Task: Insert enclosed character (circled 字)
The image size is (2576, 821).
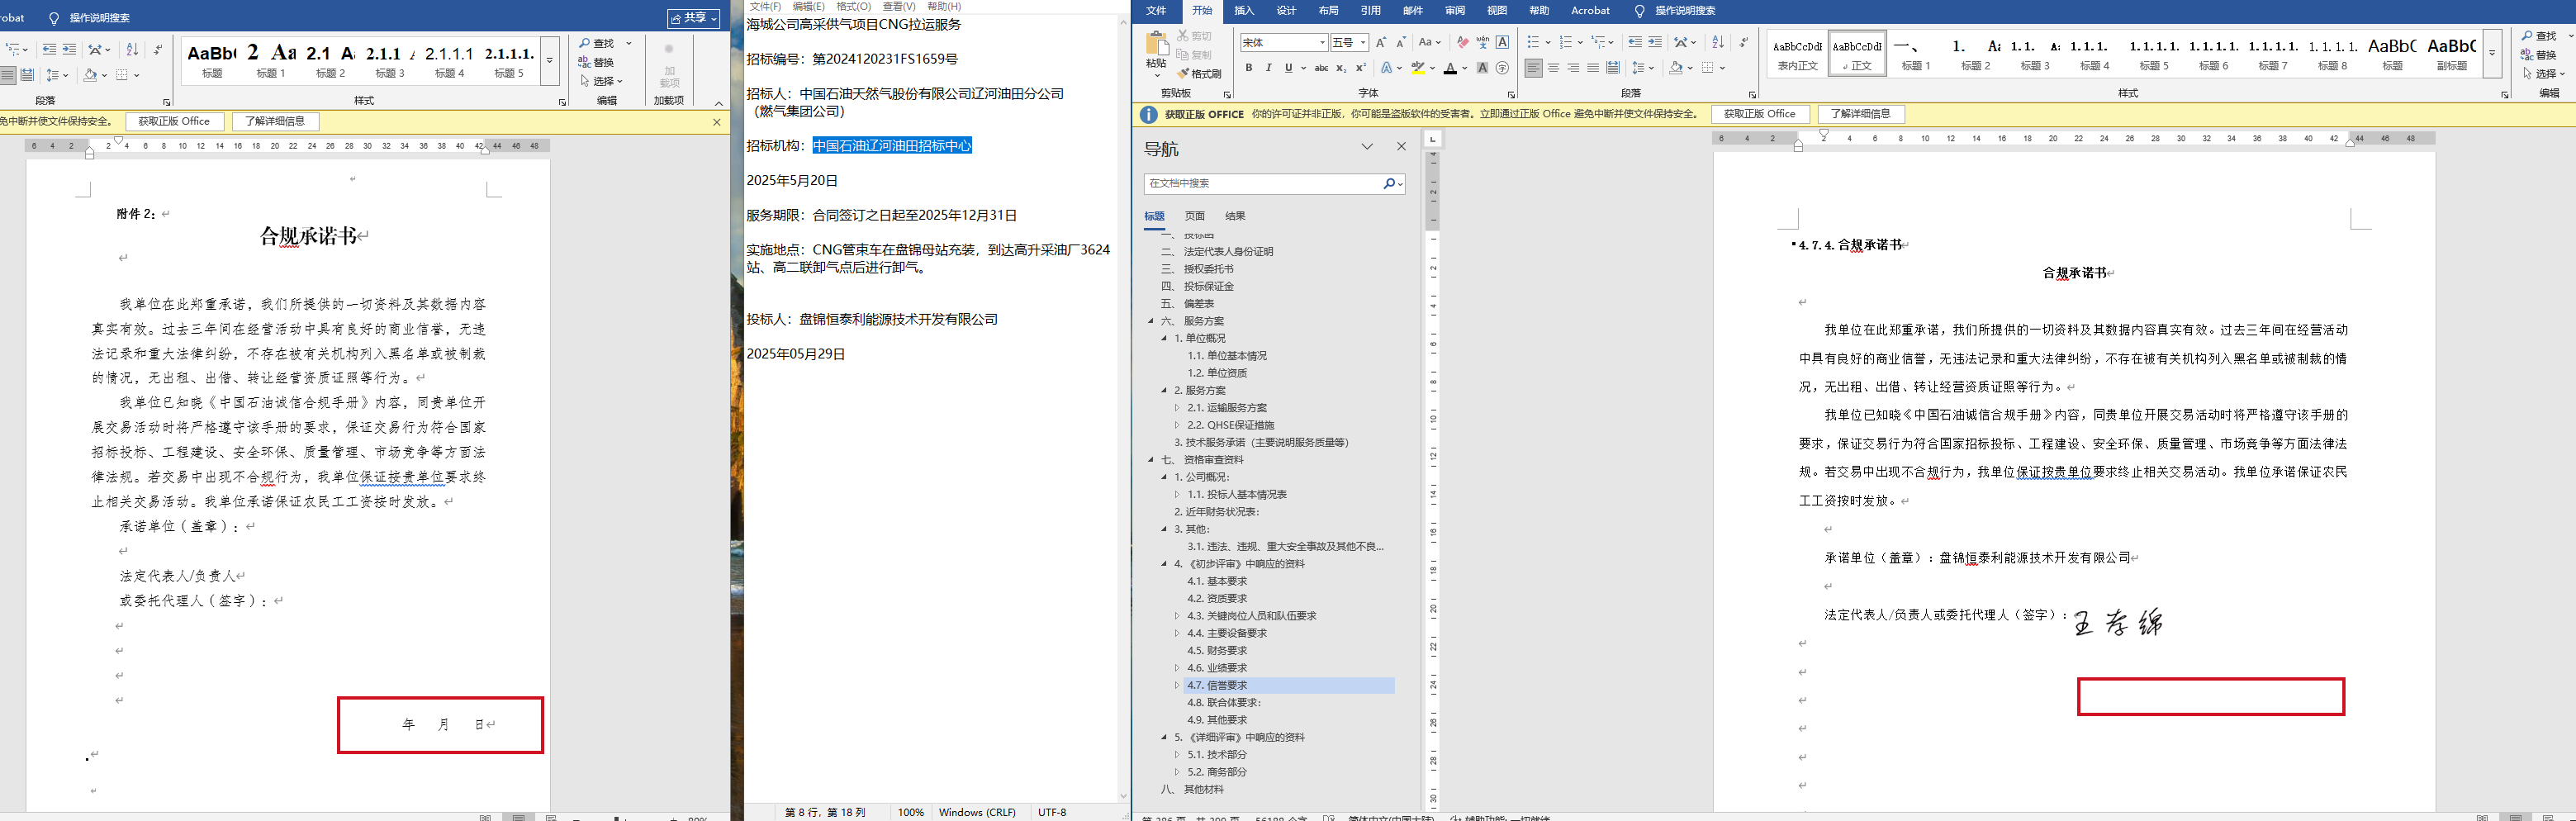Action: [1502, 68]
